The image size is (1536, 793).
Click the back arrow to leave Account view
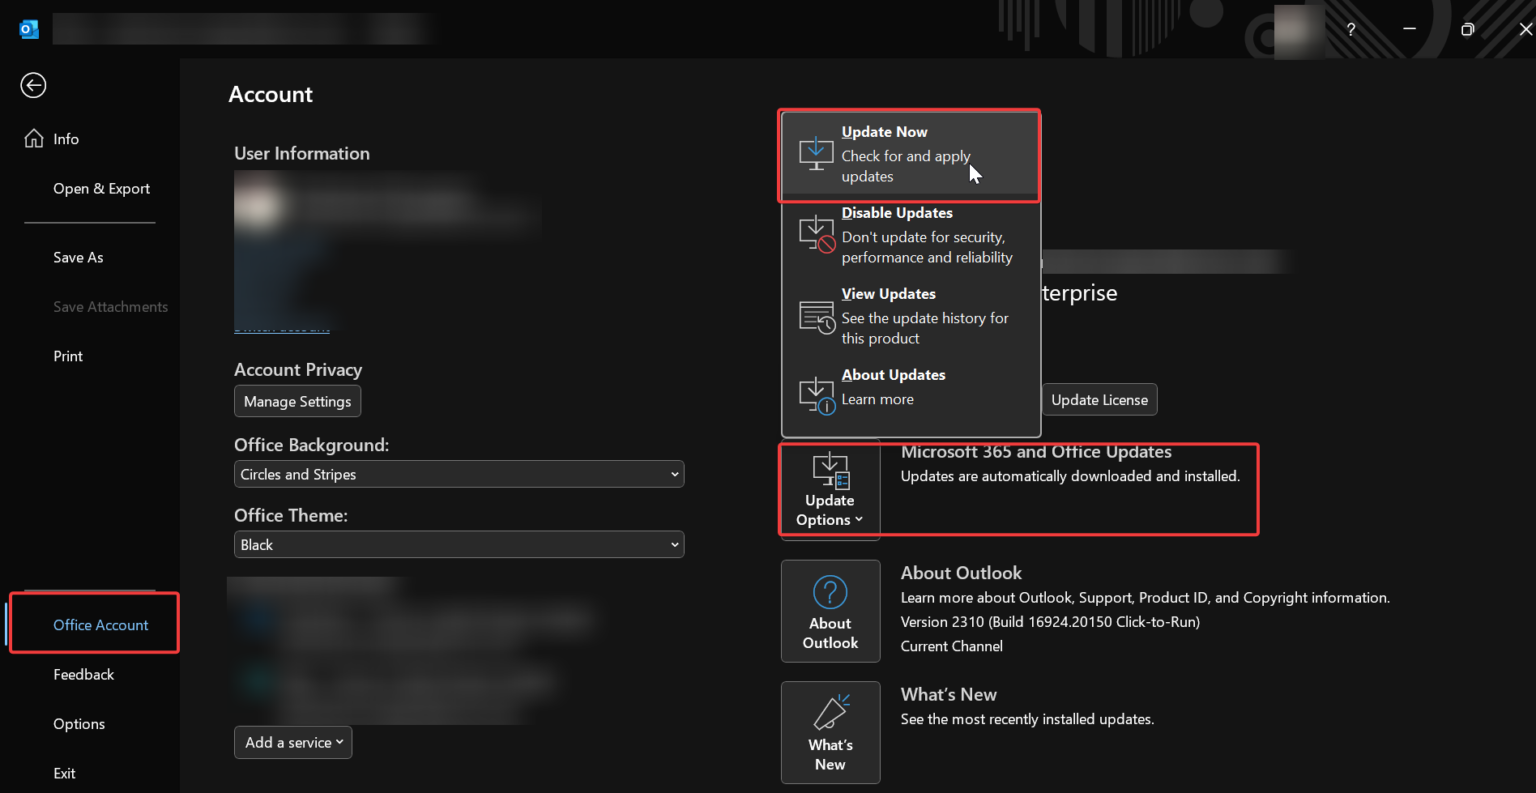point(33,85)
